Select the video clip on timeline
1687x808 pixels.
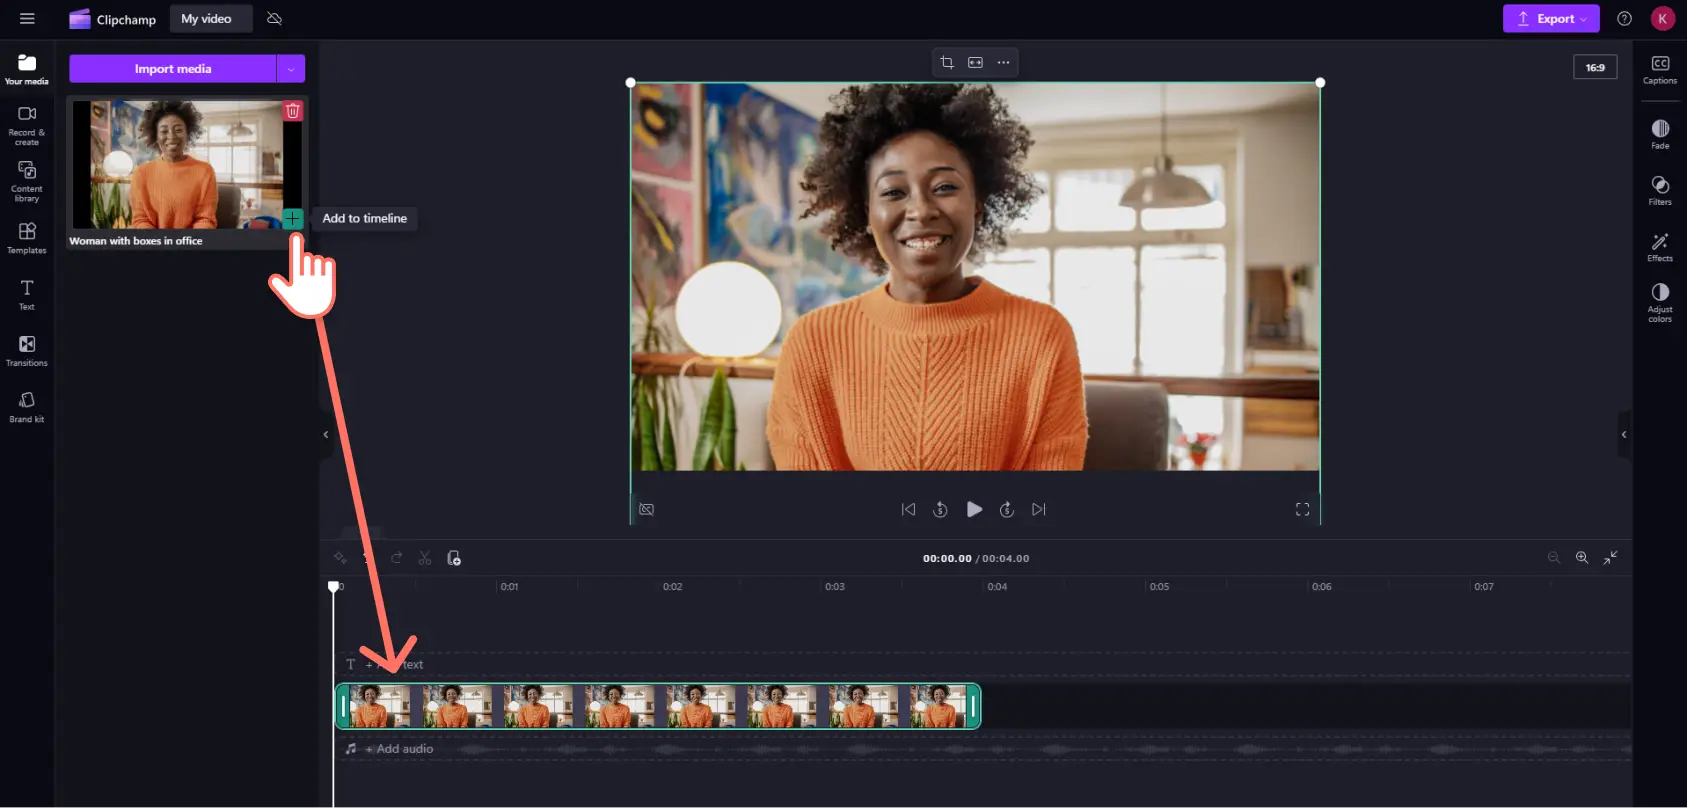coord(658,706)
